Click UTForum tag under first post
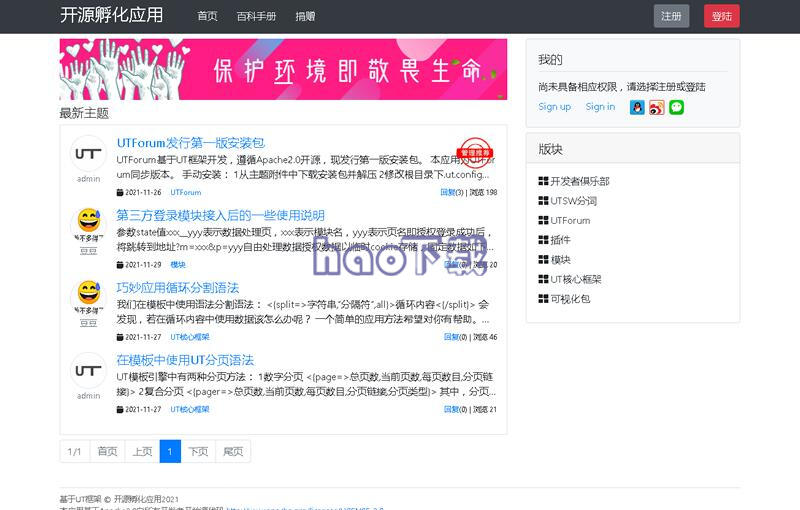 tap(186, 192)
